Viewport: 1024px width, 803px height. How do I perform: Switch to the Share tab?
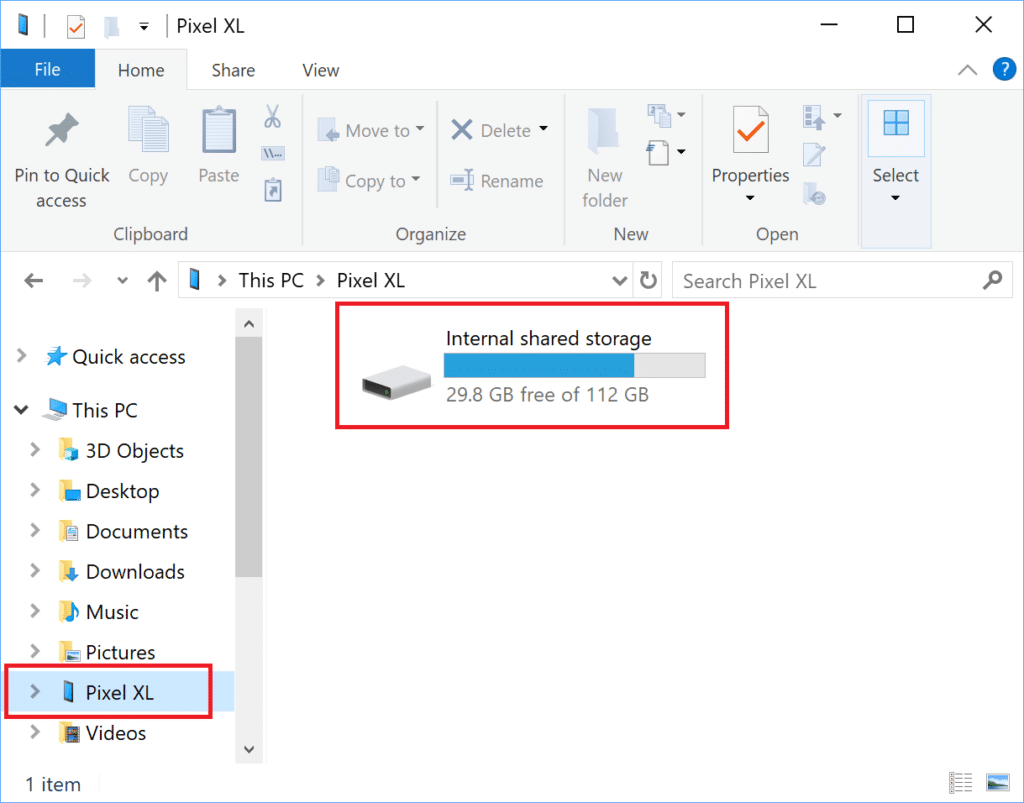(x=233, y=70)
